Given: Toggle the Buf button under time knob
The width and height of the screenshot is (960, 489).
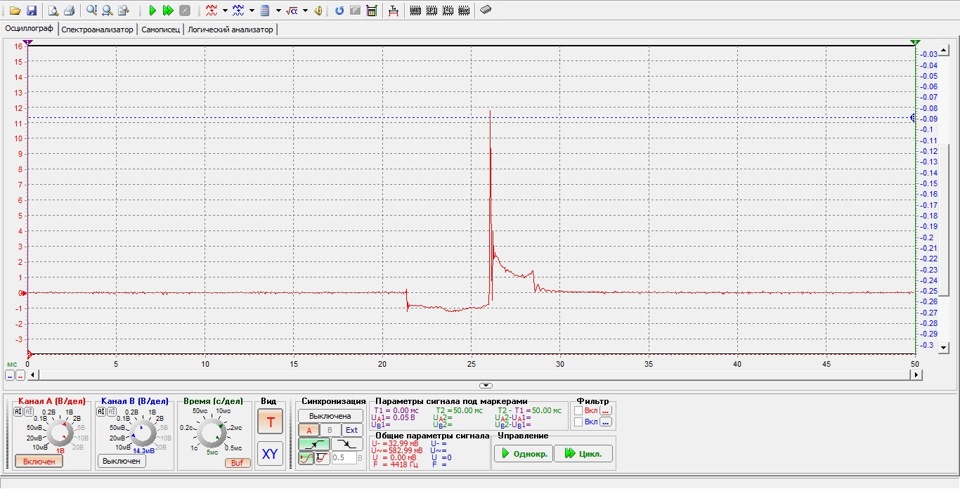Looking at the screenshot, I should pyautogui.click(x=237, y=463).
